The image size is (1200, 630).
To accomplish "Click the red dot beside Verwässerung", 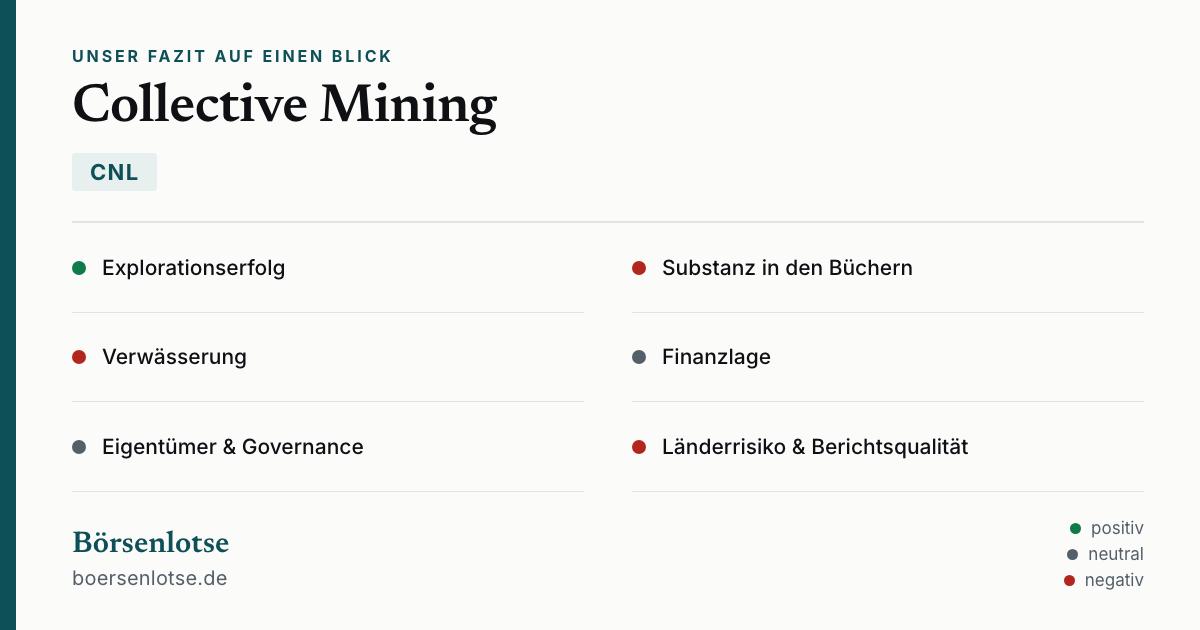I will click(x=79, y=357).
